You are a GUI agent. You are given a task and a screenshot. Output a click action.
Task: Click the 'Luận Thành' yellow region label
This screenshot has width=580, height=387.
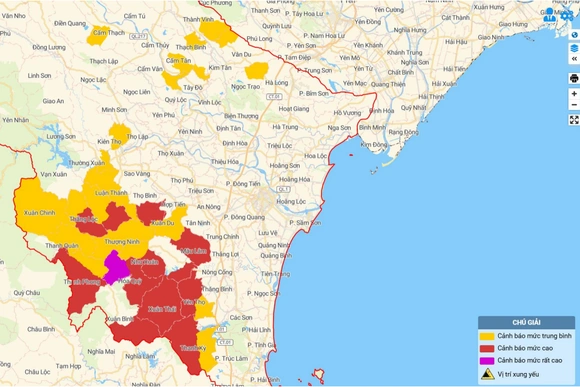111,193
